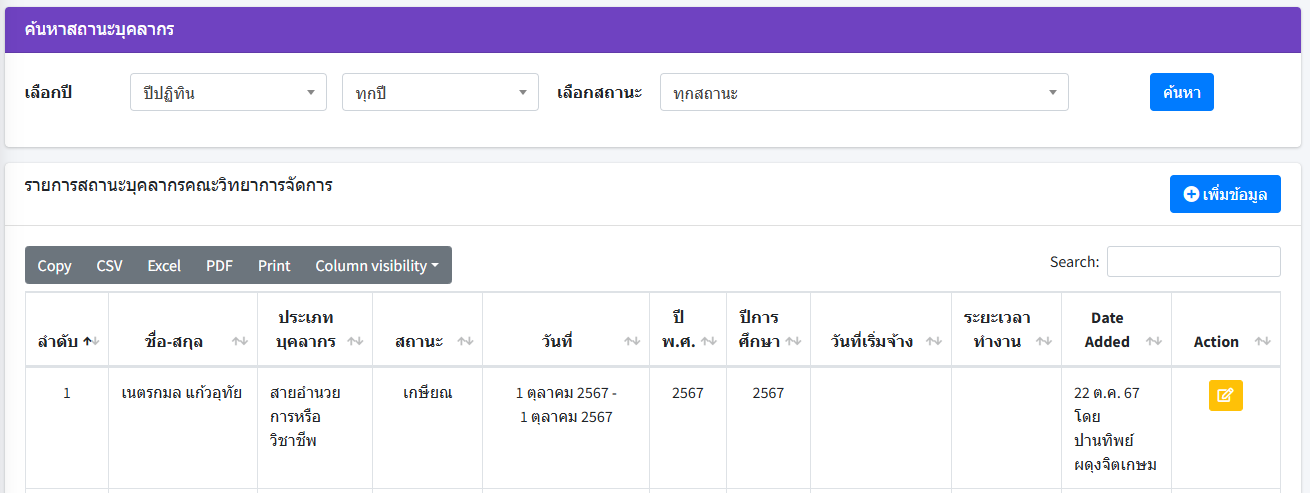Image resolution: width=1310 pixels, height=493 pixels.
Task: Click the เพิ่มข้อมูล add data button
Action: [1225, 194]
